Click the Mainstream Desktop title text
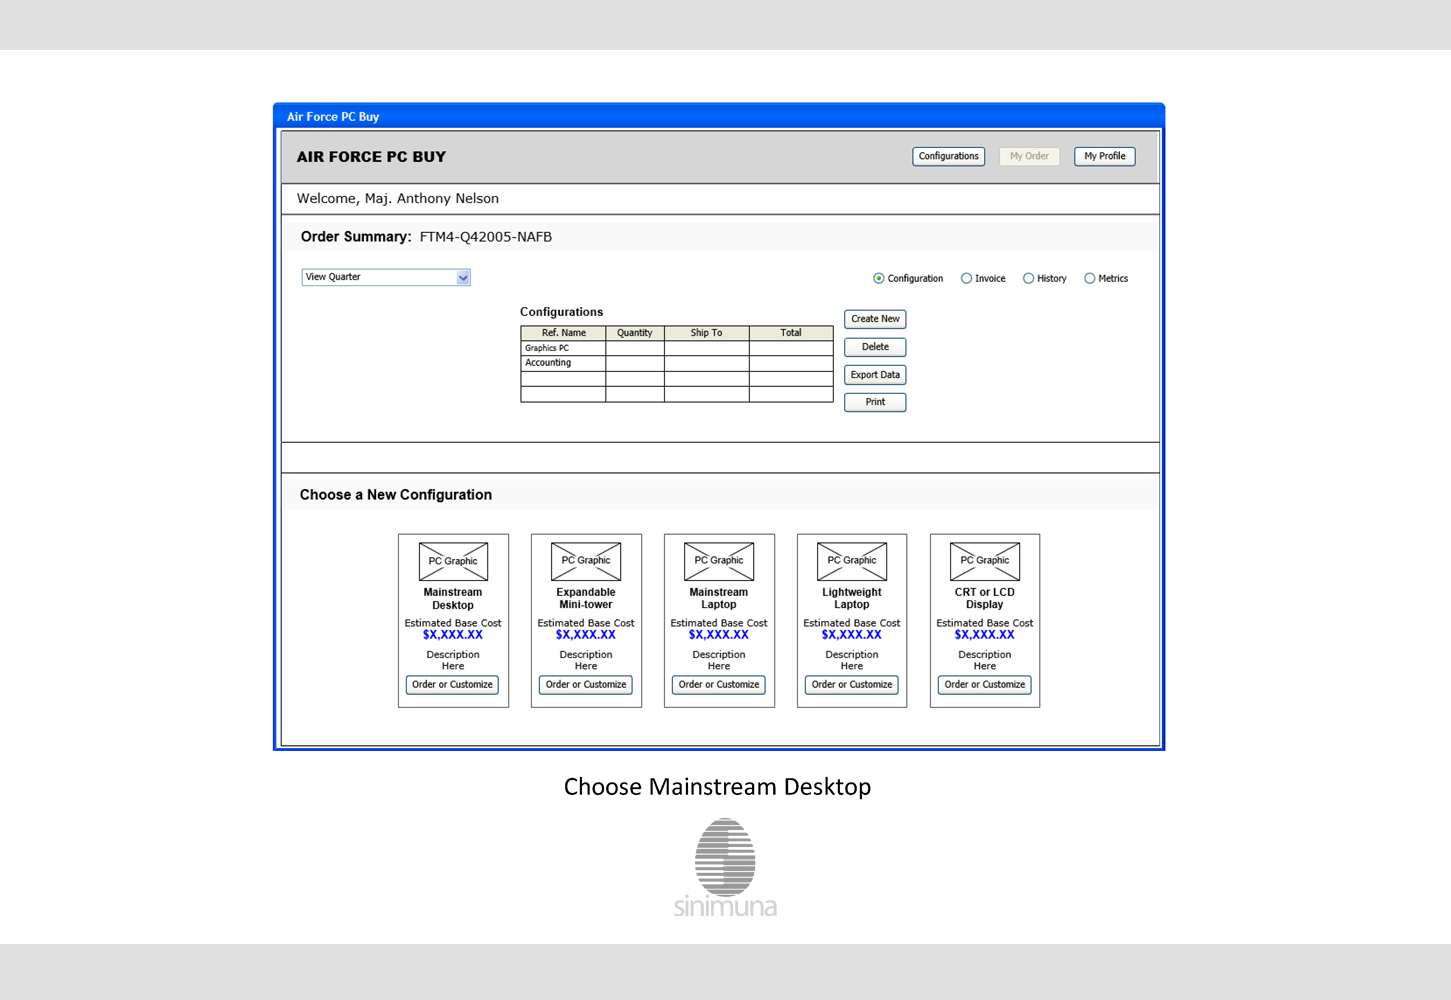 [453, 599]
